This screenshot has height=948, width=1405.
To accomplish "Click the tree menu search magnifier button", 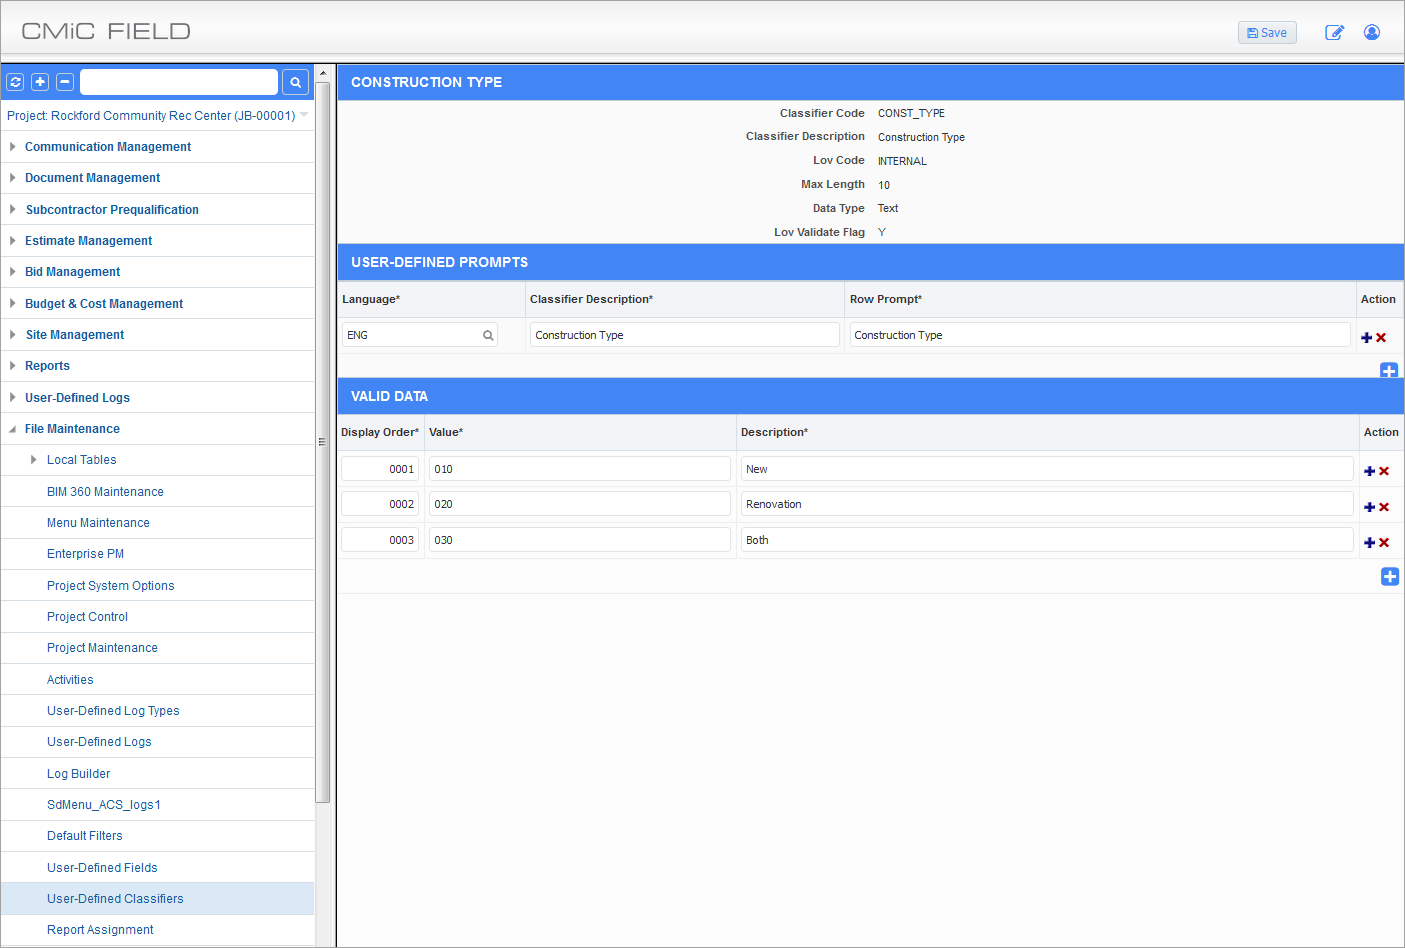I will [x=295, y=82].
